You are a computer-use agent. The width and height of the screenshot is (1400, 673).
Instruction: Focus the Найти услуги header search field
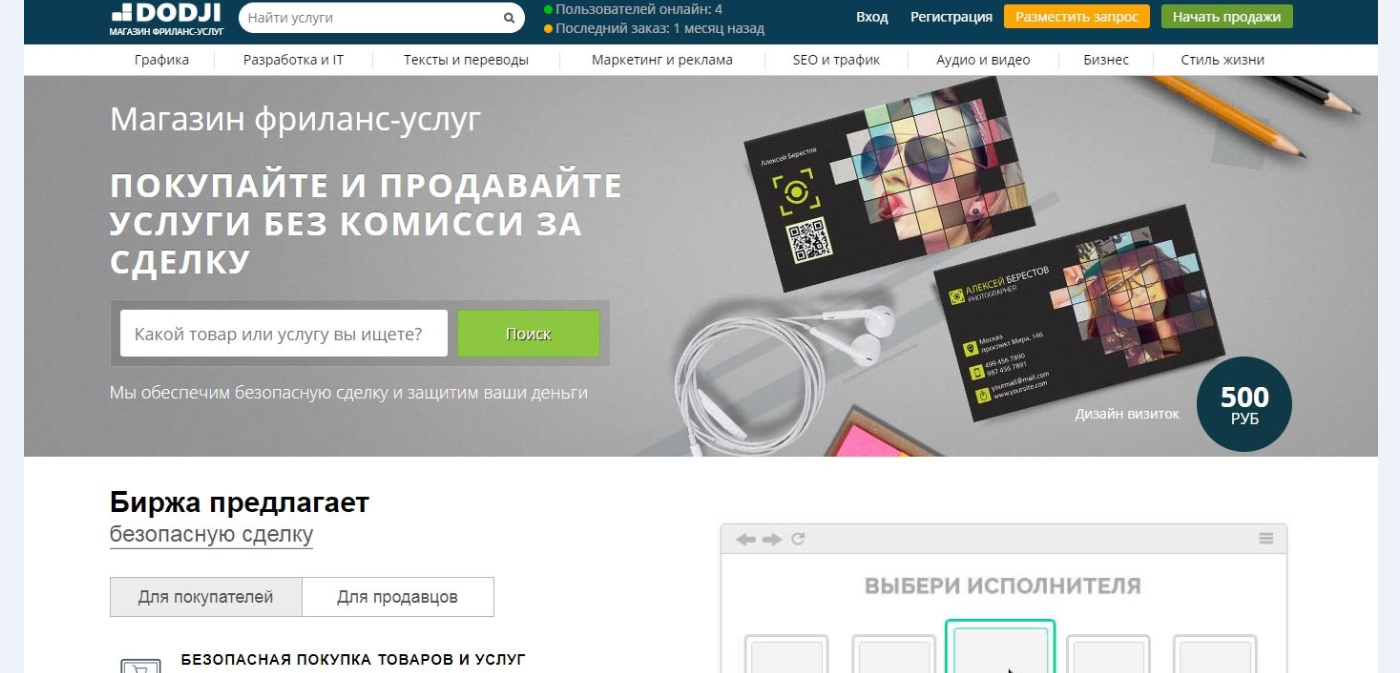coord(372,18)
